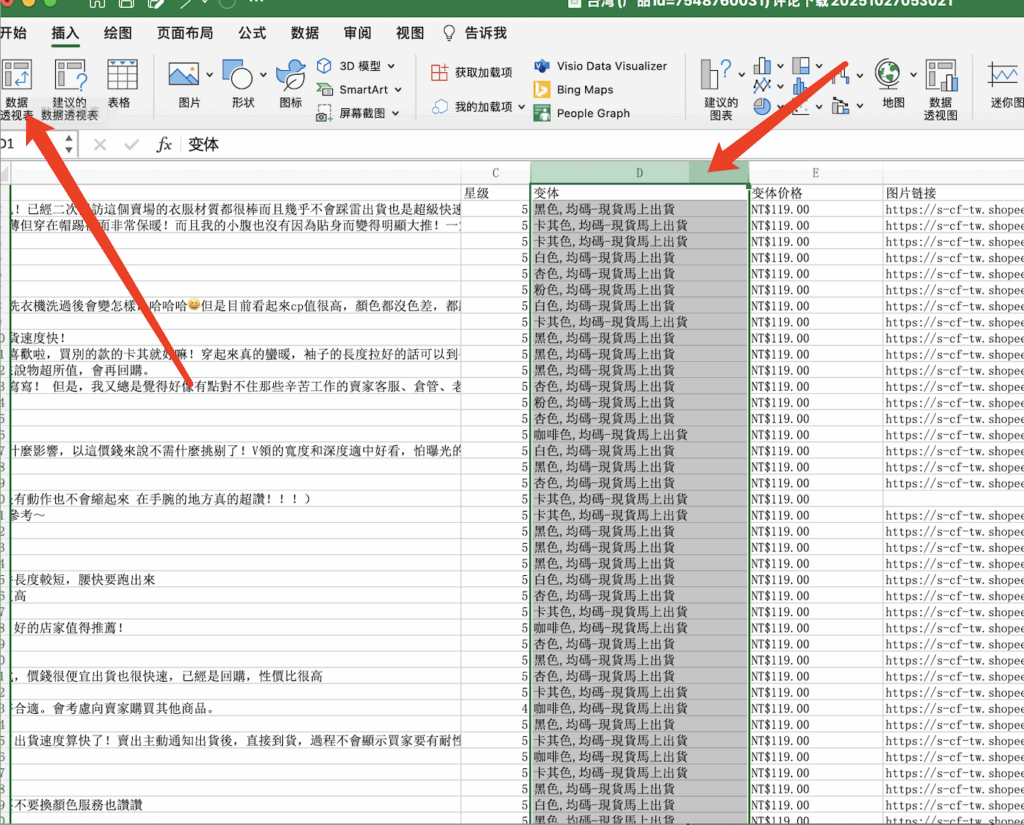Expand the SmartArt dropdown
The image size is (1024, 825).
398,90
